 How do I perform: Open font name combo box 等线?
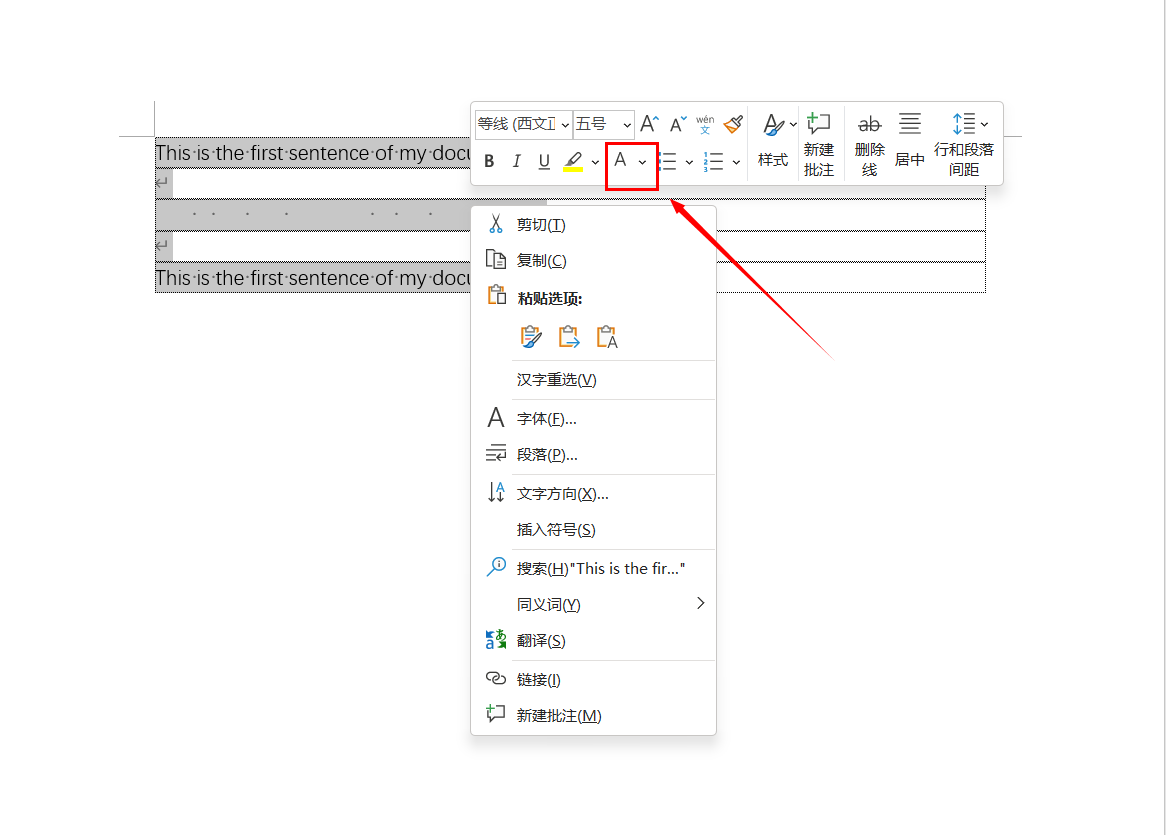pos(524,124)
